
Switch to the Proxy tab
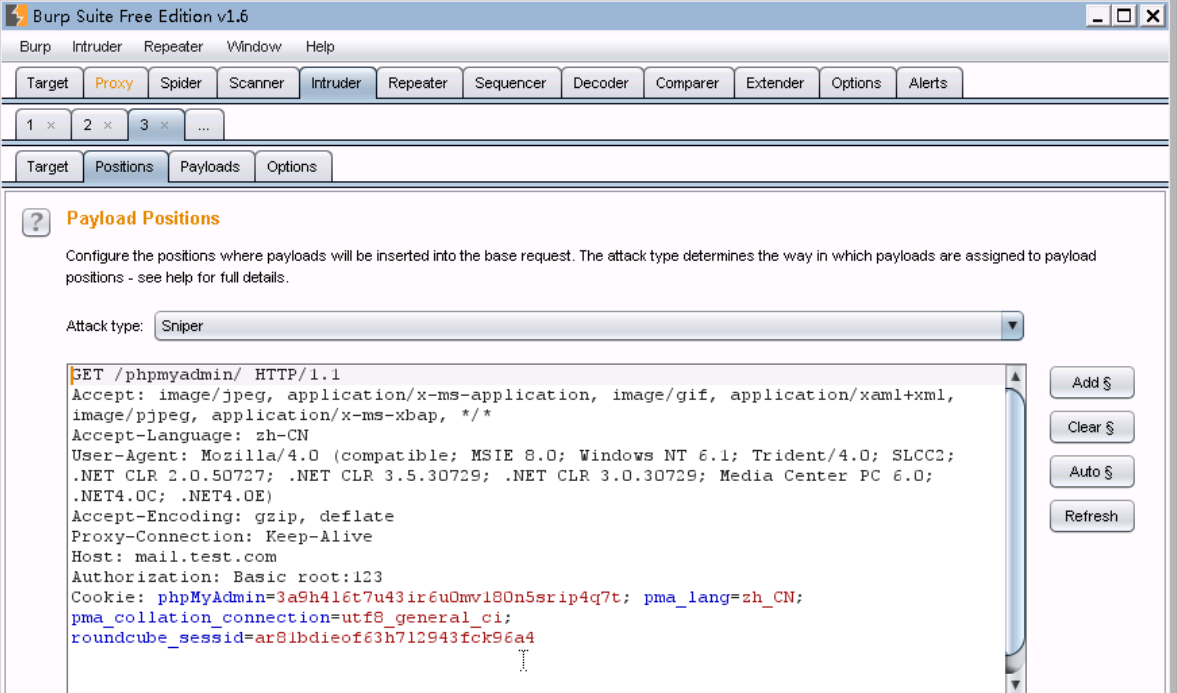click(114, 83)
